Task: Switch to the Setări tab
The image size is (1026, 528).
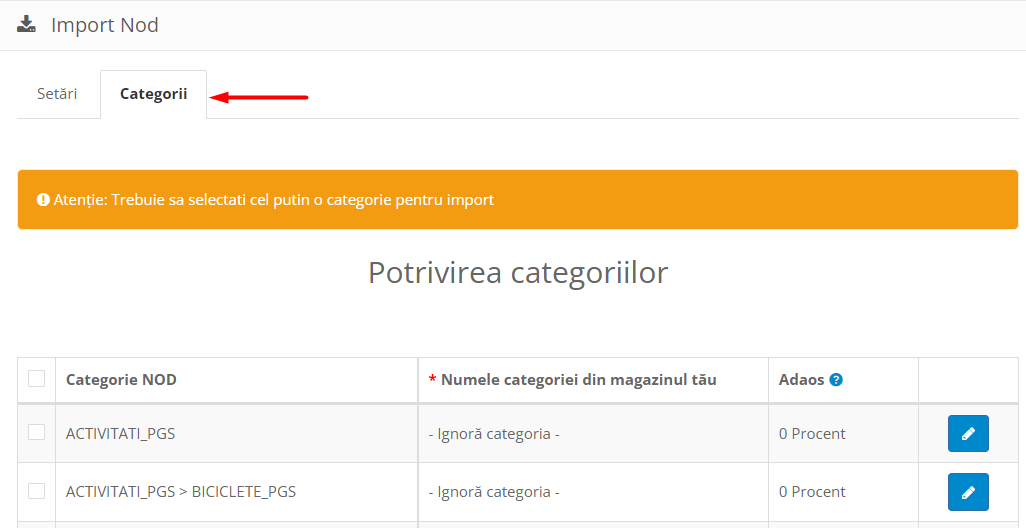Action: pyautogui.click(x=57, y=94)
